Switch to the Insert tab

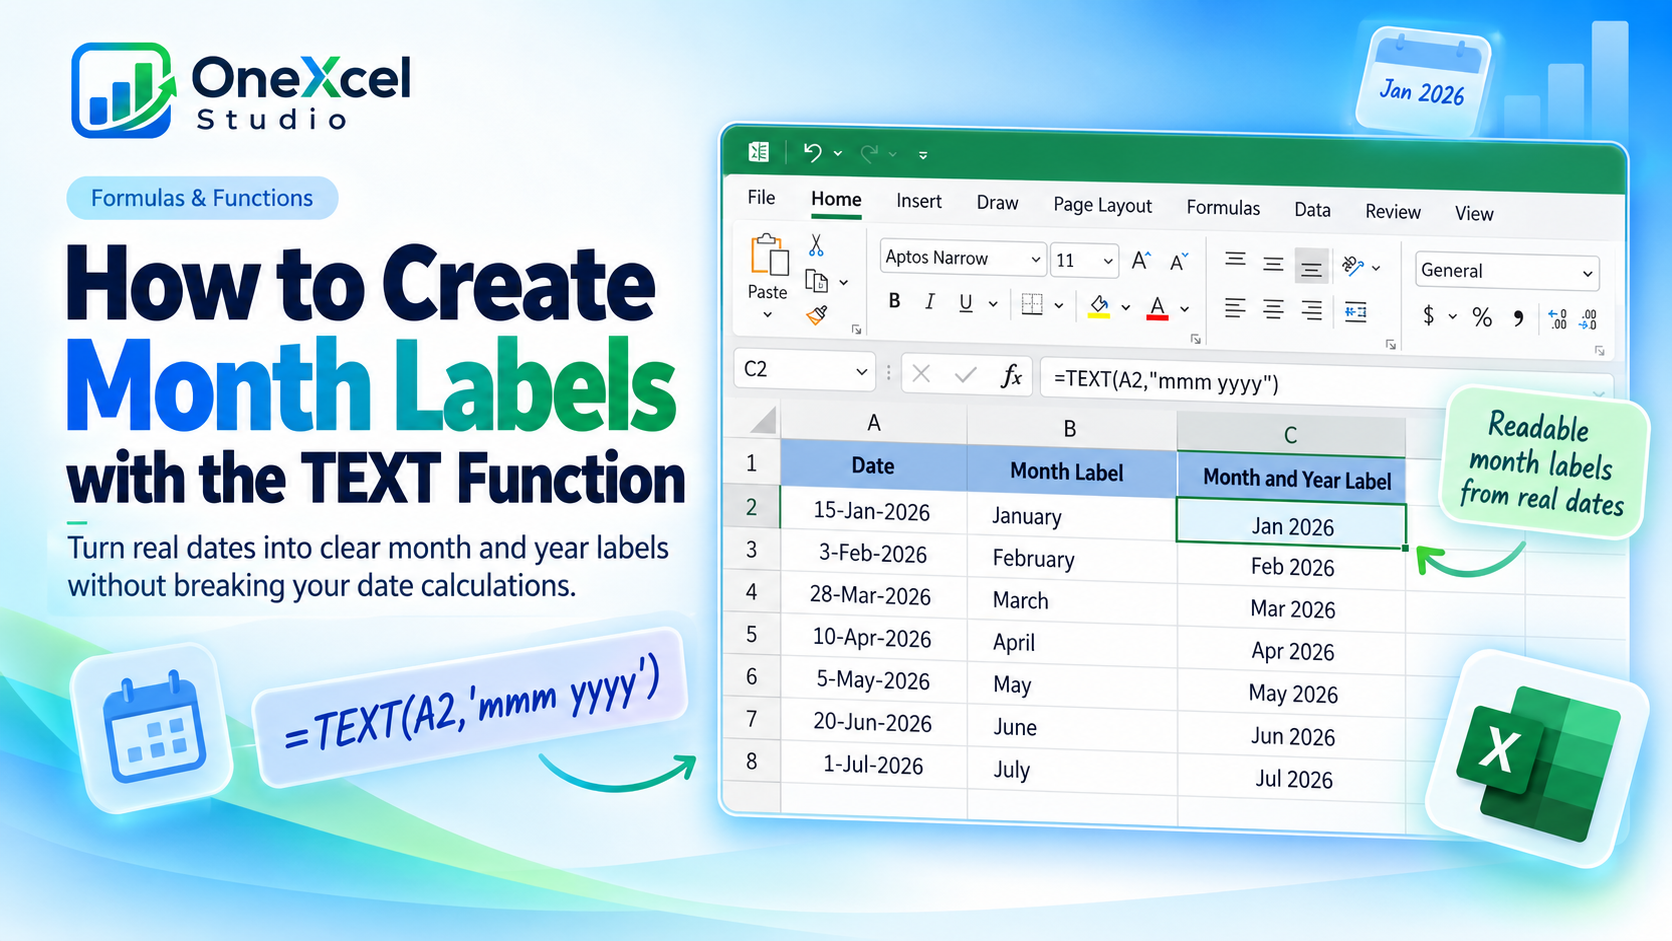pyautogui.click(x=918, y=201)
